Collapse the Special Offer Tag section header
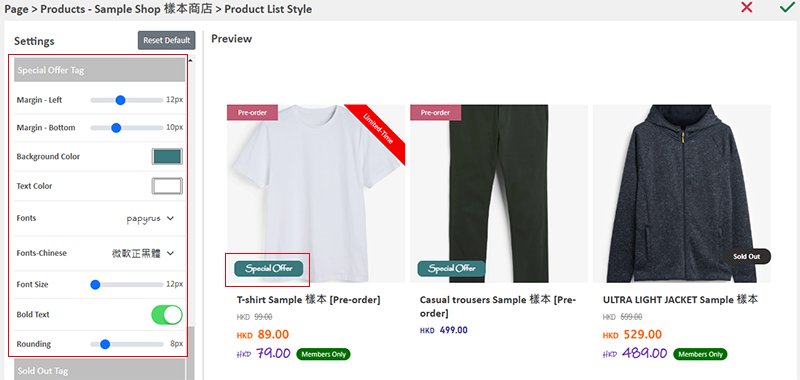Screen dimensions: 800x380 (99, 70)
